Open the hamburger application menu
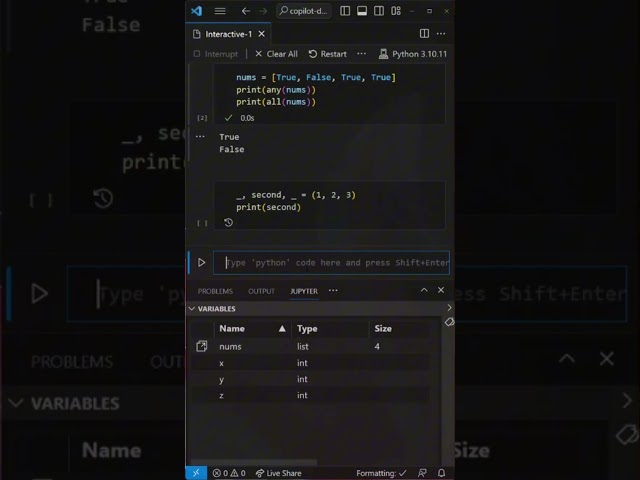 [220, 11]
